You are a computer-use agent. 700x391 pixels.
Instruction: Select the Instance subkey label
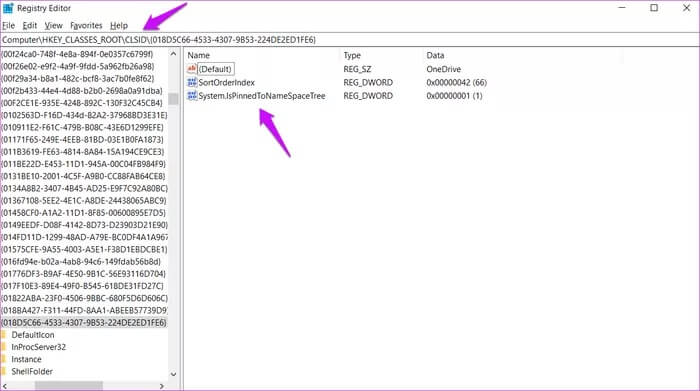pyautogui.click(x=26, y=359)
